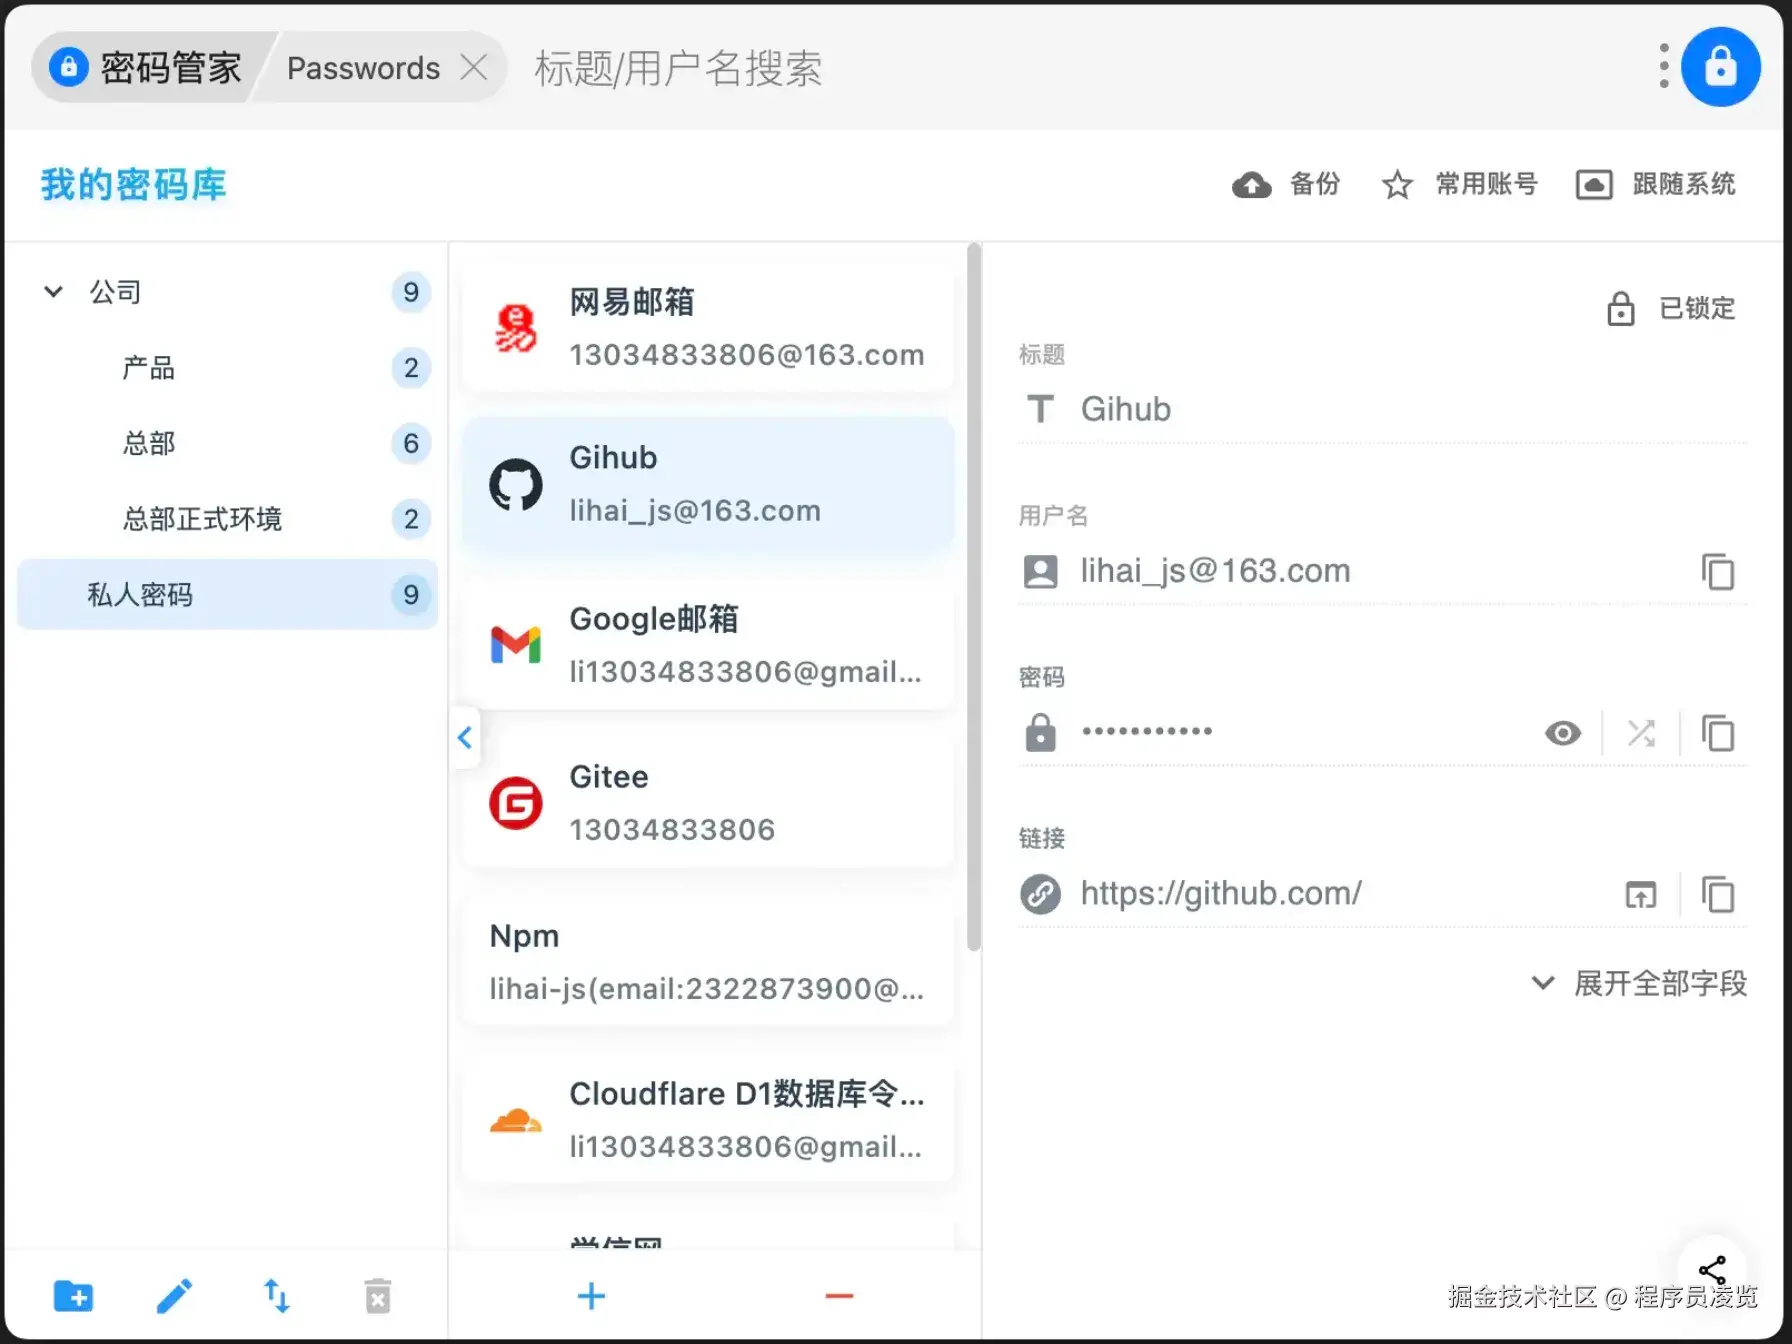
Task: Click the 跟随系统 theme button
Action: tap(1655, 184)
